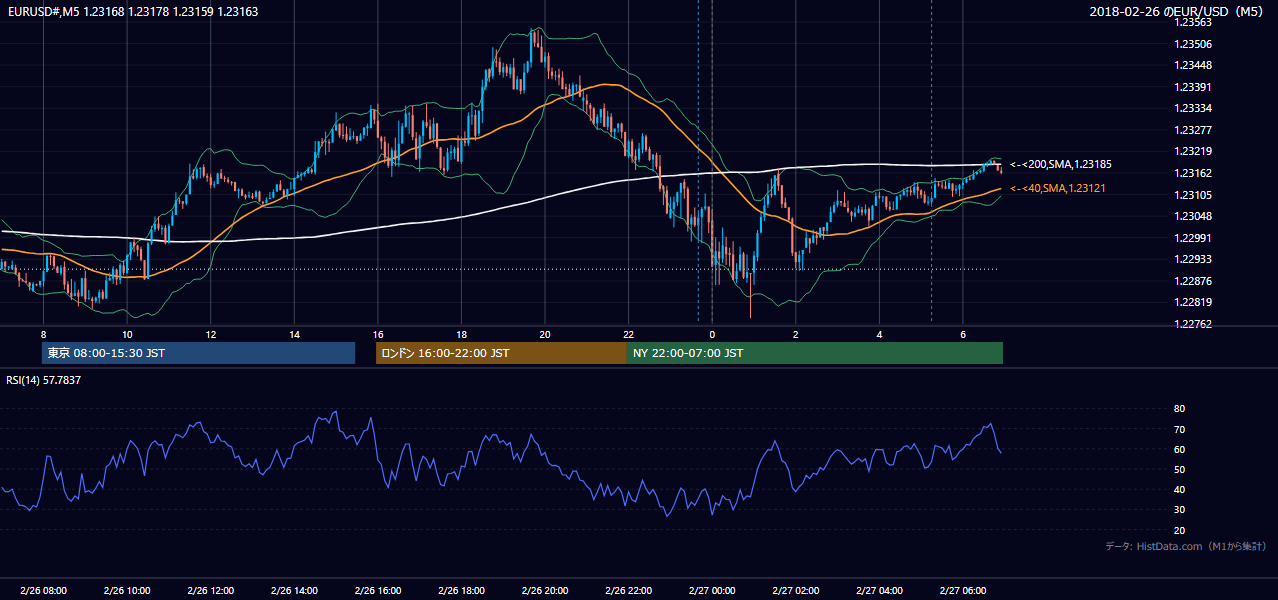The image size is (1278, 600).
Task: Click price axis value 1.23105
Action: [x=1192, y=195]
